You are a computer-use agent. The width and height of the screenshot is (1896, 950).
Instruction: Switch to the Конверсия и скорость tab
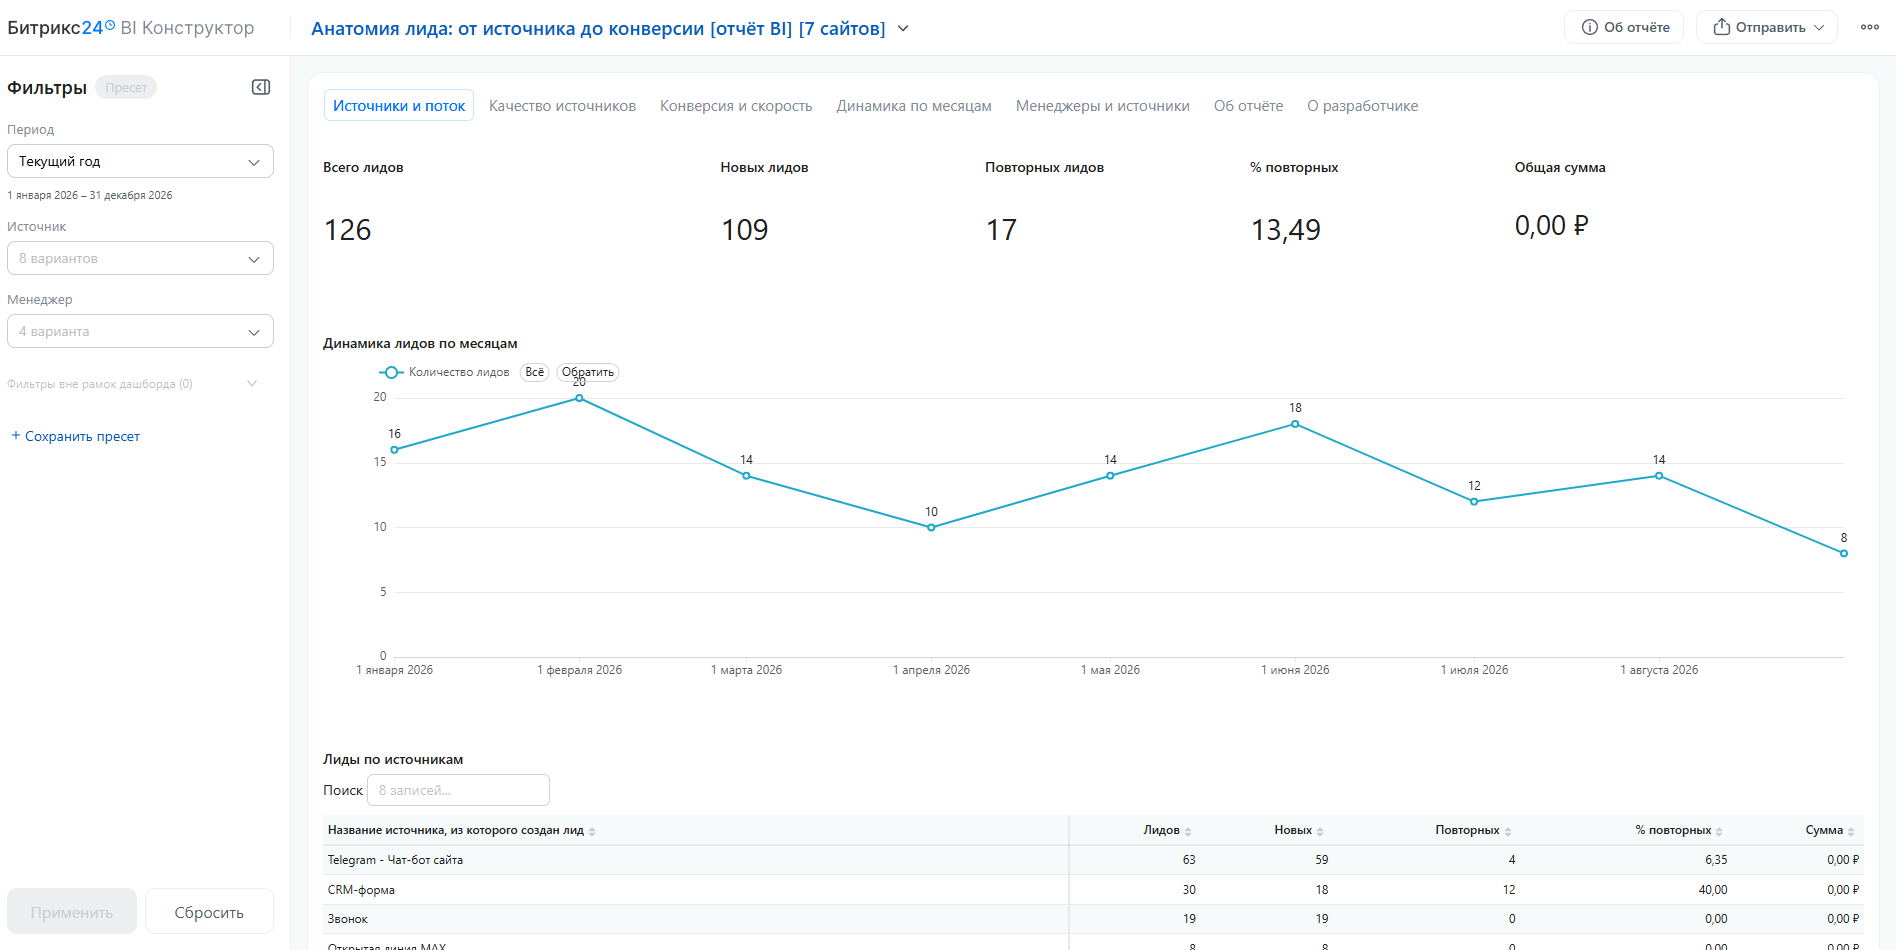(x=736, y=106)
